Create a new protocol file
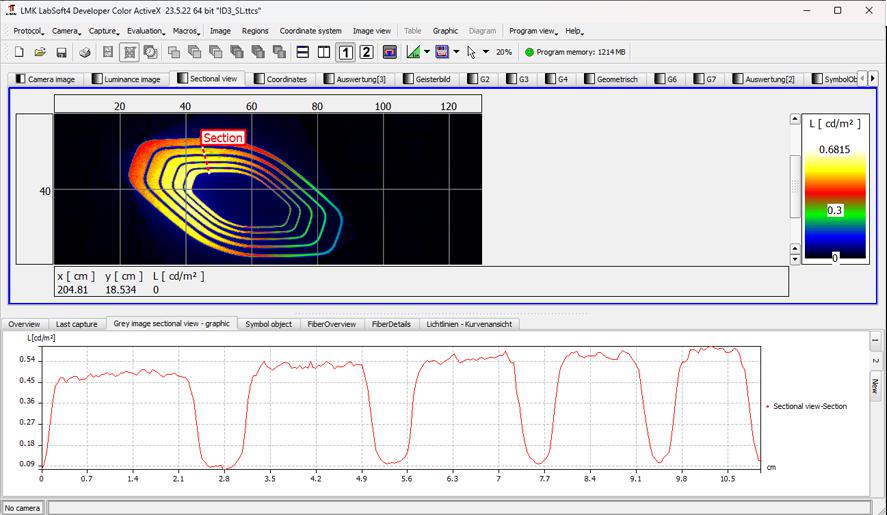Image resolution: width=887 pixels, height=515 pixels. 19,52
